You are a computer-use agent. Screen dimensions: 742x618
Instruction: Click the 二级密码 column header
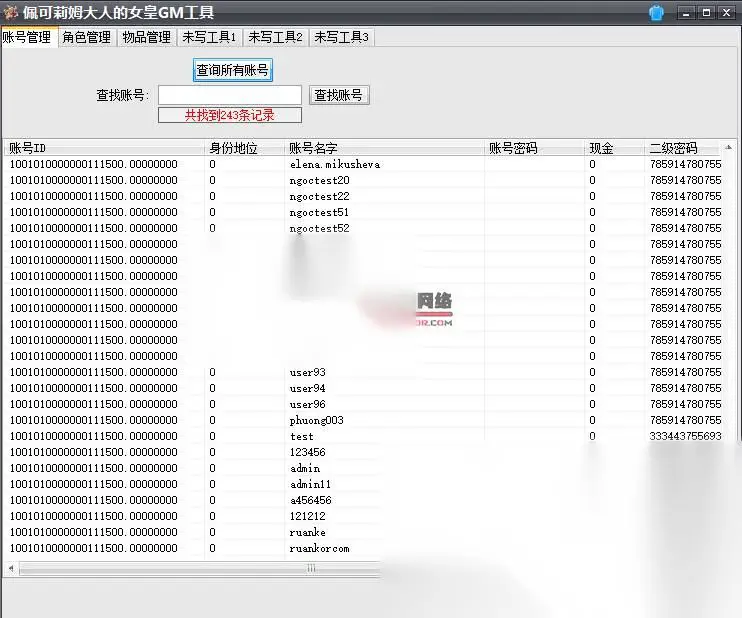pos(683,148)
